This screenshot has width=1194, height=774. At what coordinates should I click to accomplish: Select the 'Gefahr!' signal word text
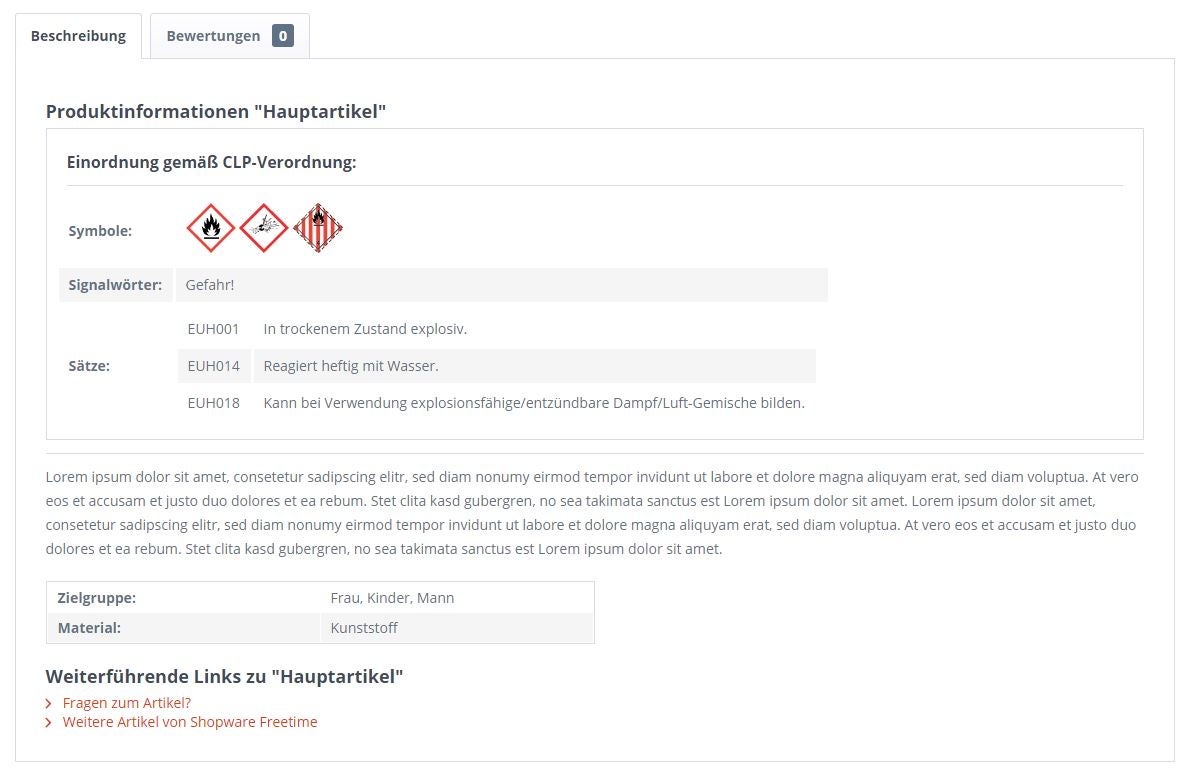click(x=209, y=285)
